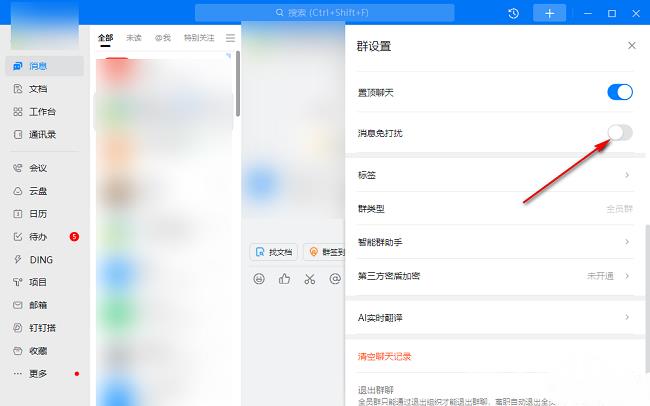Click the thumbs-up icon in chat toolbar

coord(285,279)
